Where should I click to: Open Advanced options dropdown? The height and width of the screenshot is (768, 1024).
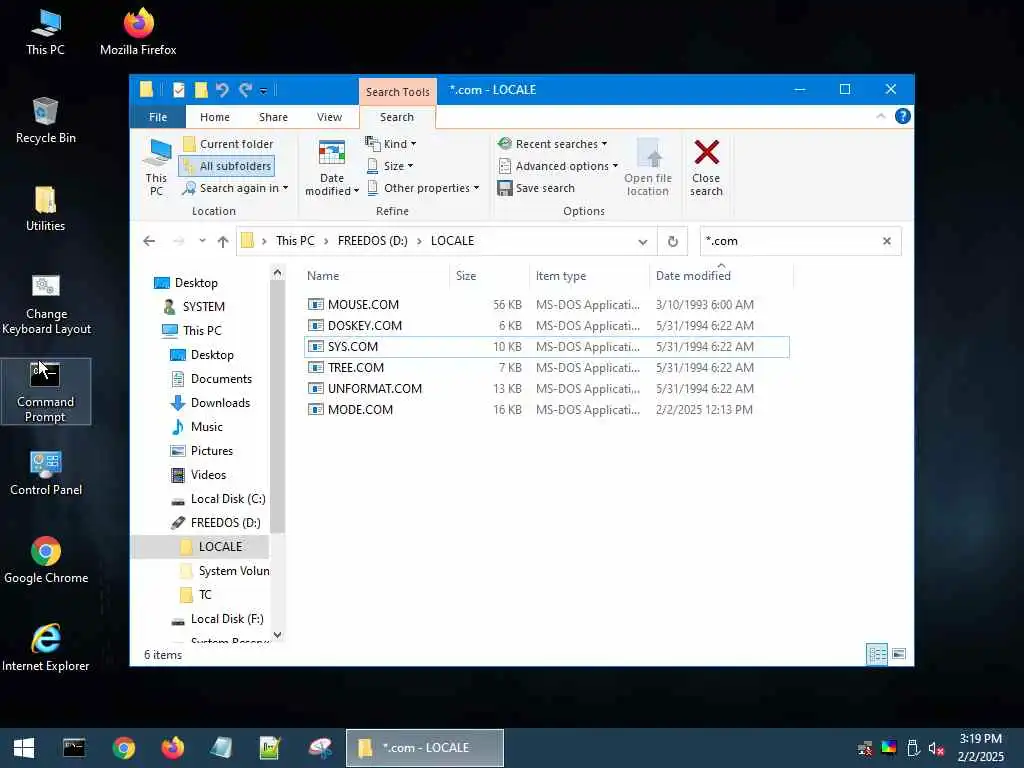(558, 166)
